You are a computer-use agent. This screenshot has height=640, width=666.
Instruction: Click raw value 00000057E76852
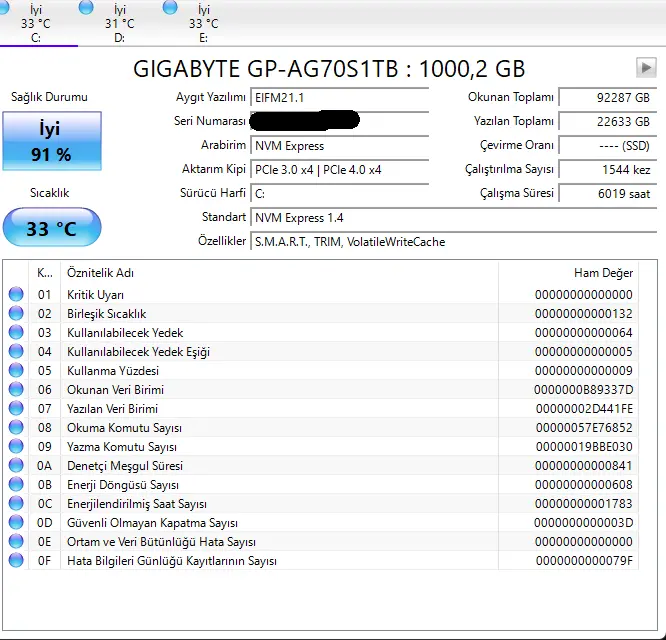(x=584, y=428)
